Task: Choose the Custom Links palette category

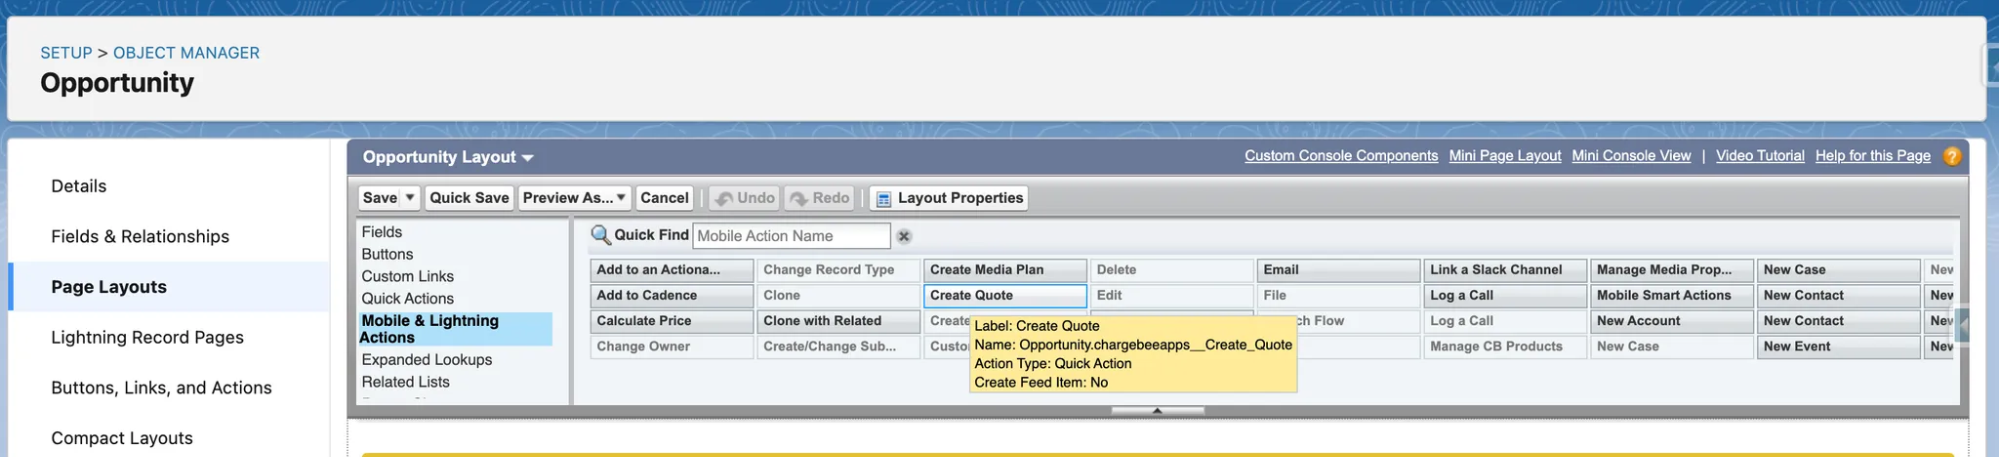Action: coord(407,276)
